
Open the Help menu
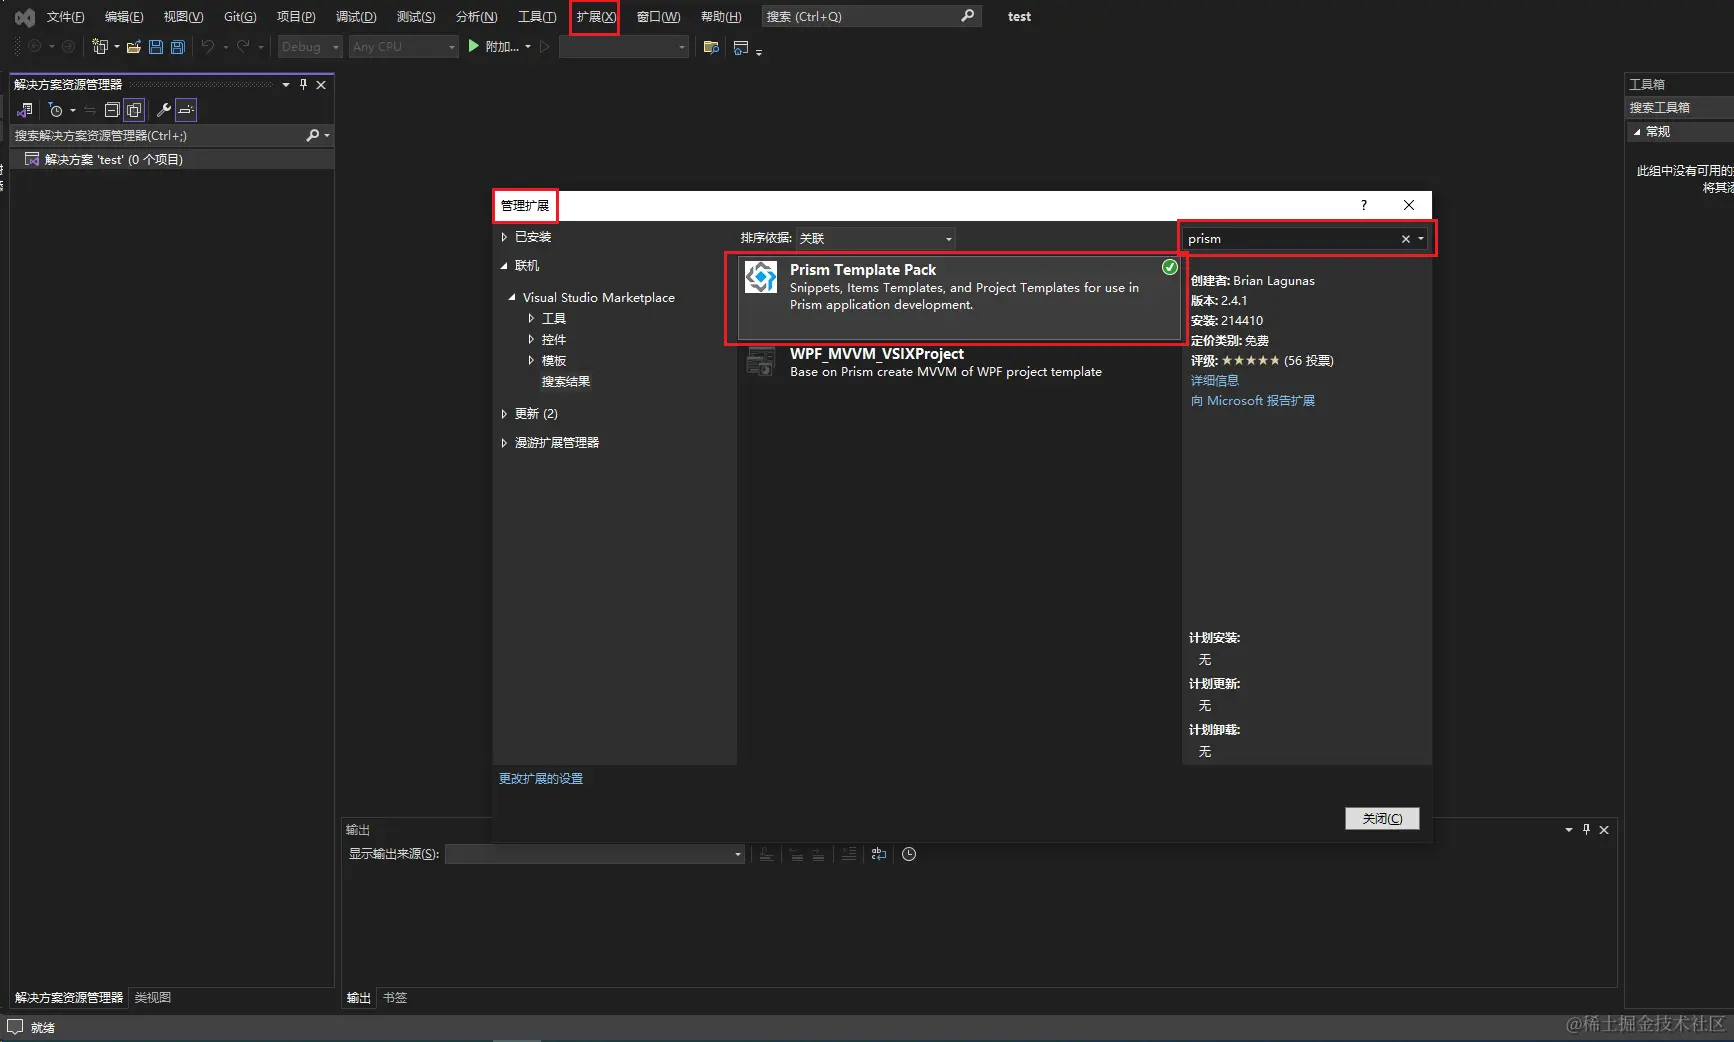pyautogui.click(x=721, y=17)
